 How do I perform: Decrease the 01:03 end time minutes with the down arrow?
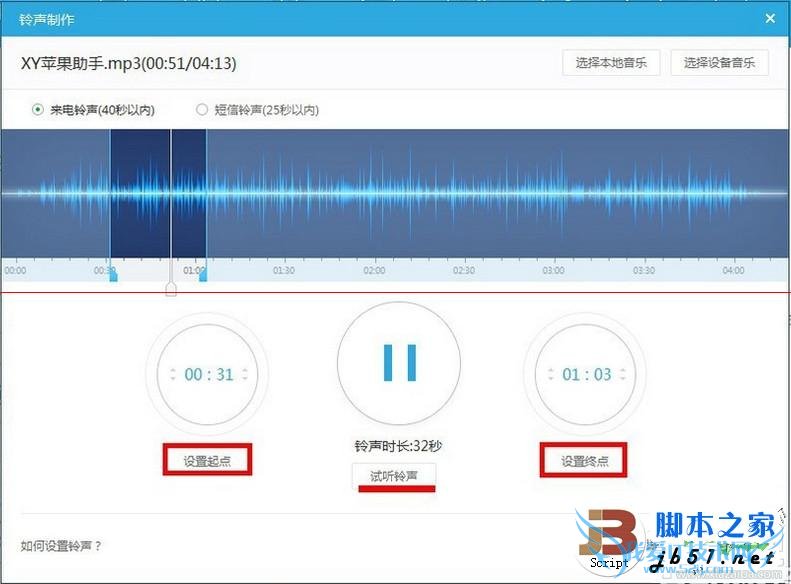(551, 378)
